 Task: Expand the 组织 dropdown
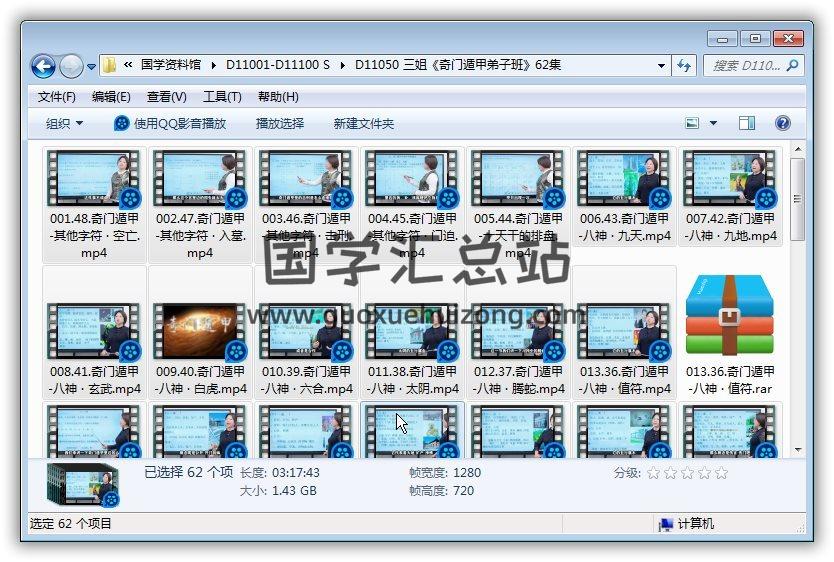64,124
